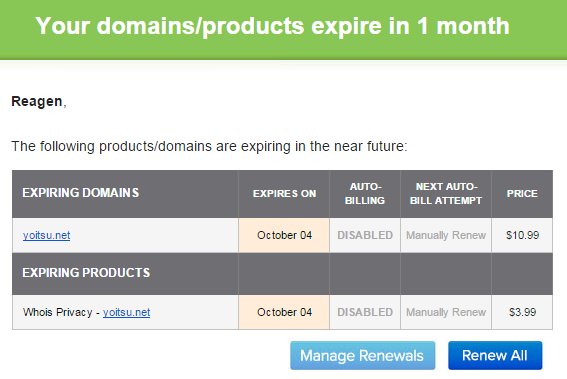Click the October 04 date for yoitsu.net domain
This screenshot has width=567, height=379.
pos(284,235)
